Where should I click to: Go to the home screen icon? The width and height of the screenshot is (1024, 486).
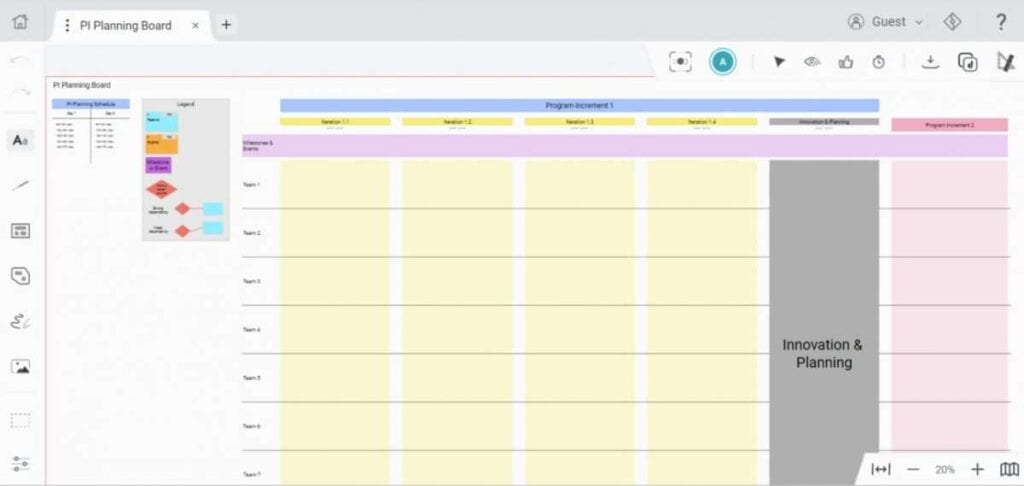click(x=20, y=22)
